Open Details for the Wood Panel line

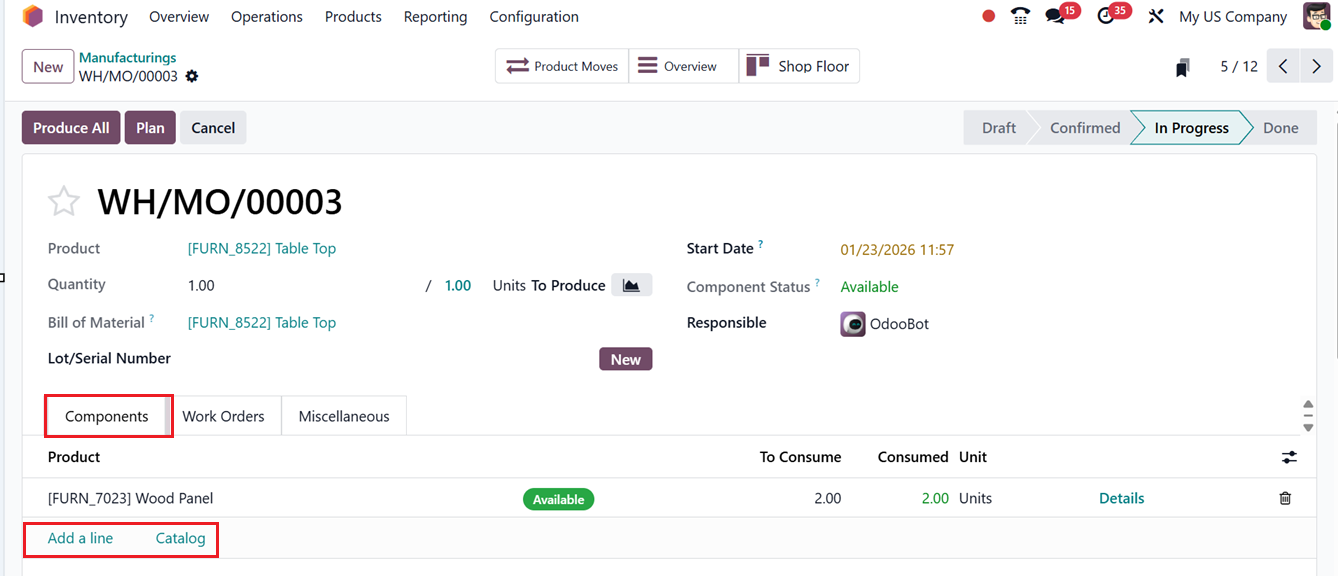click(x=1121, y=497)
